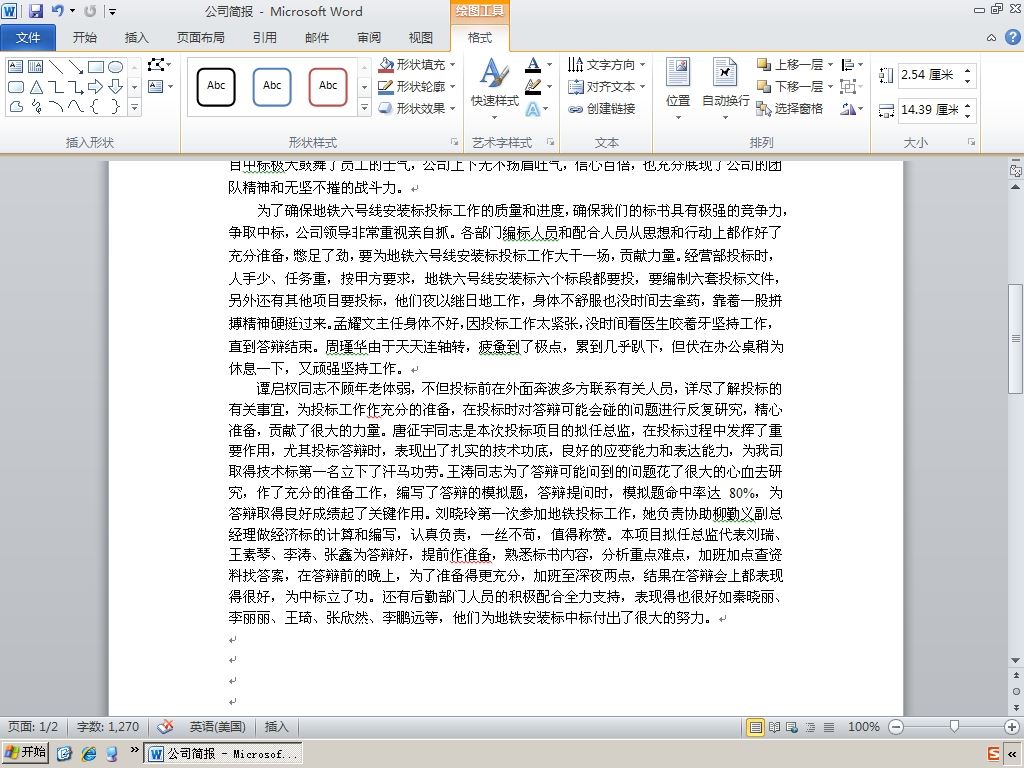
Task: Open the 快速样式 quick styles gallery
Action: tap(494, 89)
